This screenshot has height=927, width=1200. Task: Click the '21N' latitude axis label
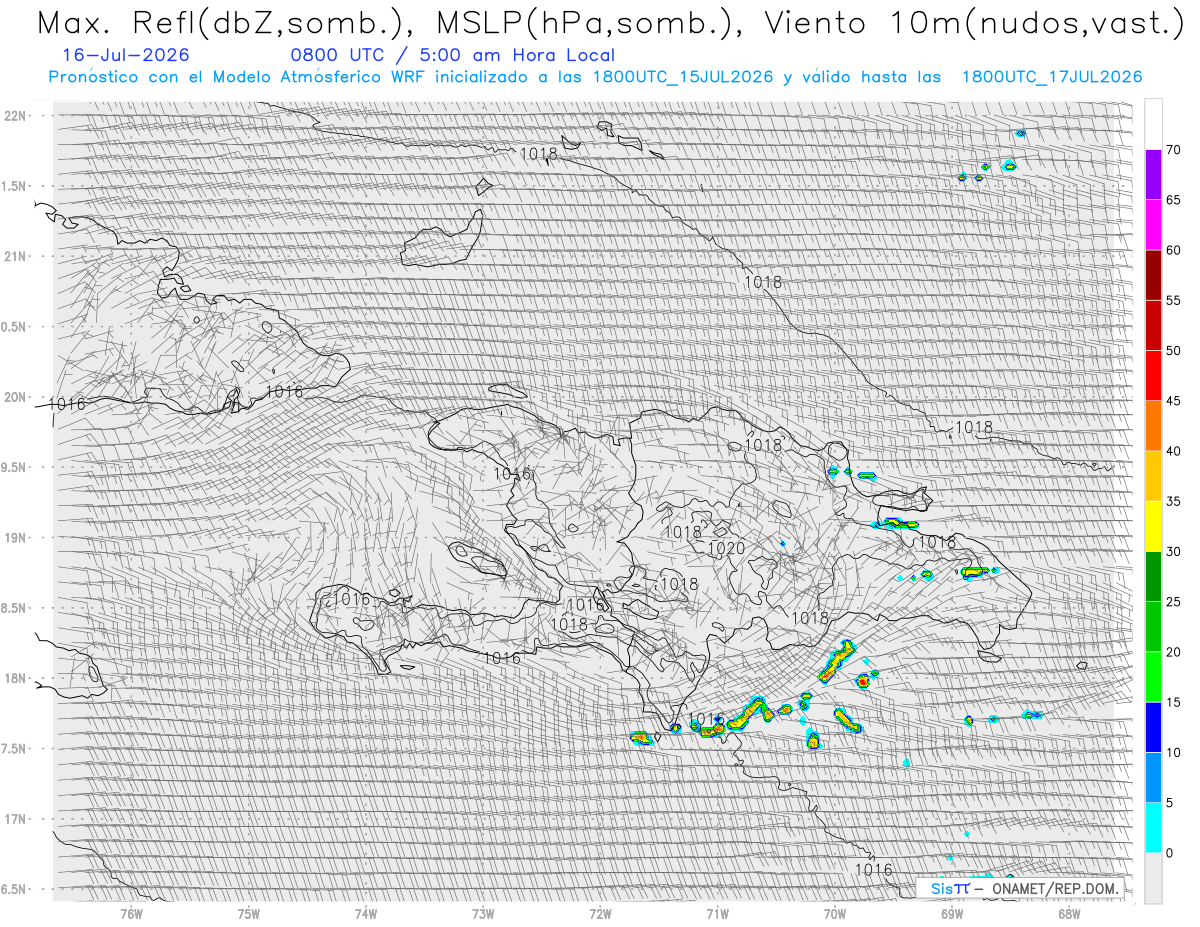click(15, 256)
